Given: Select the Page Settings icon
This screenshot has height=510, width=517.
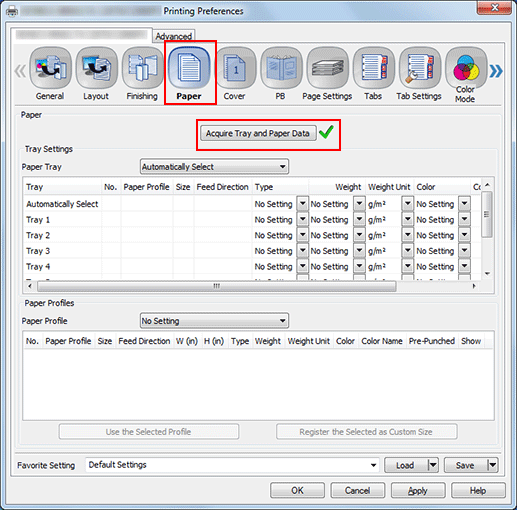Looking at the screenshot, I should pos(327,68).
